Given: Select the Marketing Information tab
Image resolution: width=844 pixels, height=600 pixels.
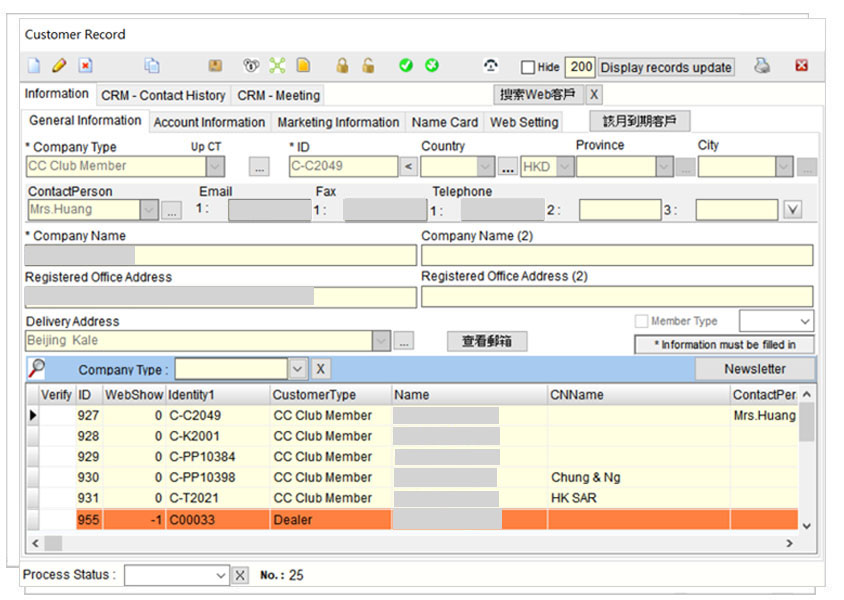Looking at the screenshot, I should pyautogui.click(x=338, y=123).
